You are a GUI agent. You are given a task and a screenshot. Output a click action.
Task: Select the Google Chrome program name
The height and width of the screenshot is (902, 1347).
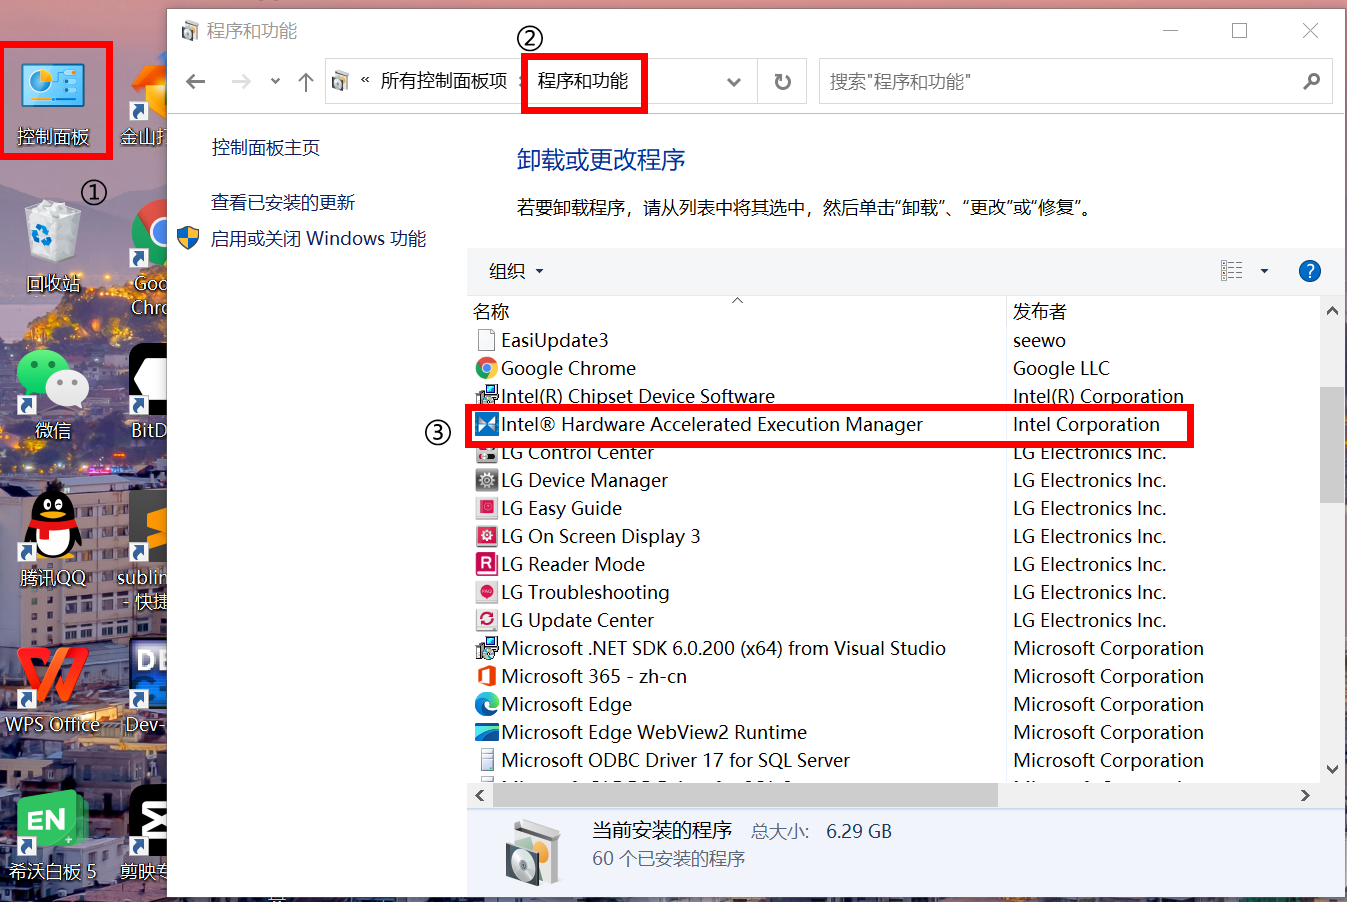click(568, 368)
